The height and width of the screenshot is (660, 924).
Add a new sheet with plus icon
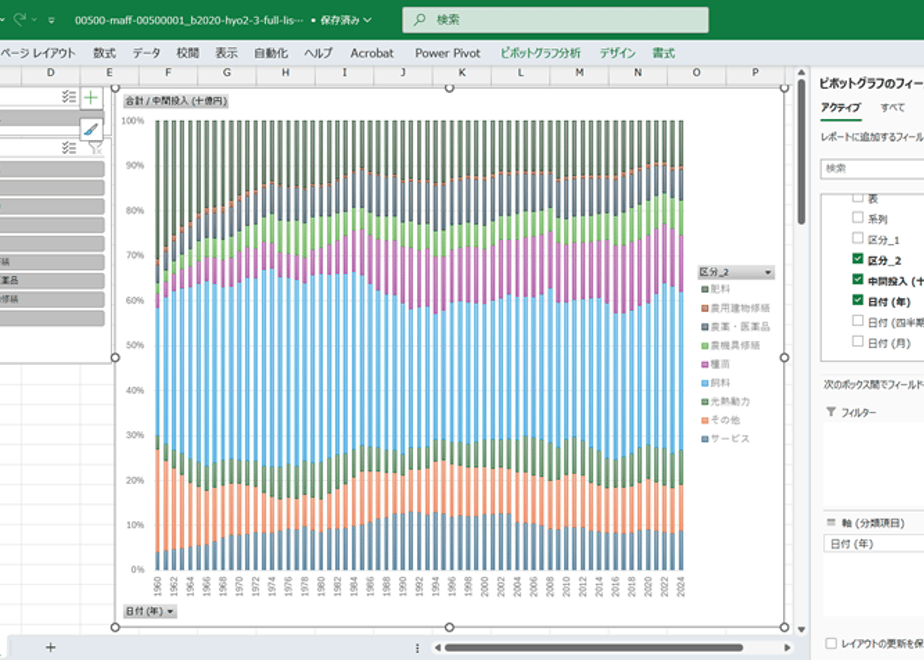coord(51,648)
